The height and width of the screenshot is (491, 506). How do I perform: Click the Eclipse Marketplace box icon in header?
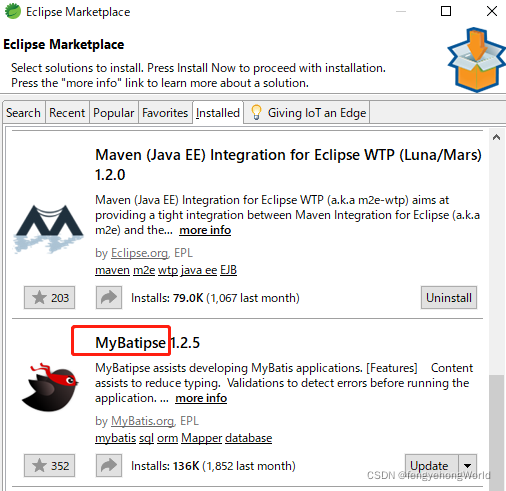[476, 60]
